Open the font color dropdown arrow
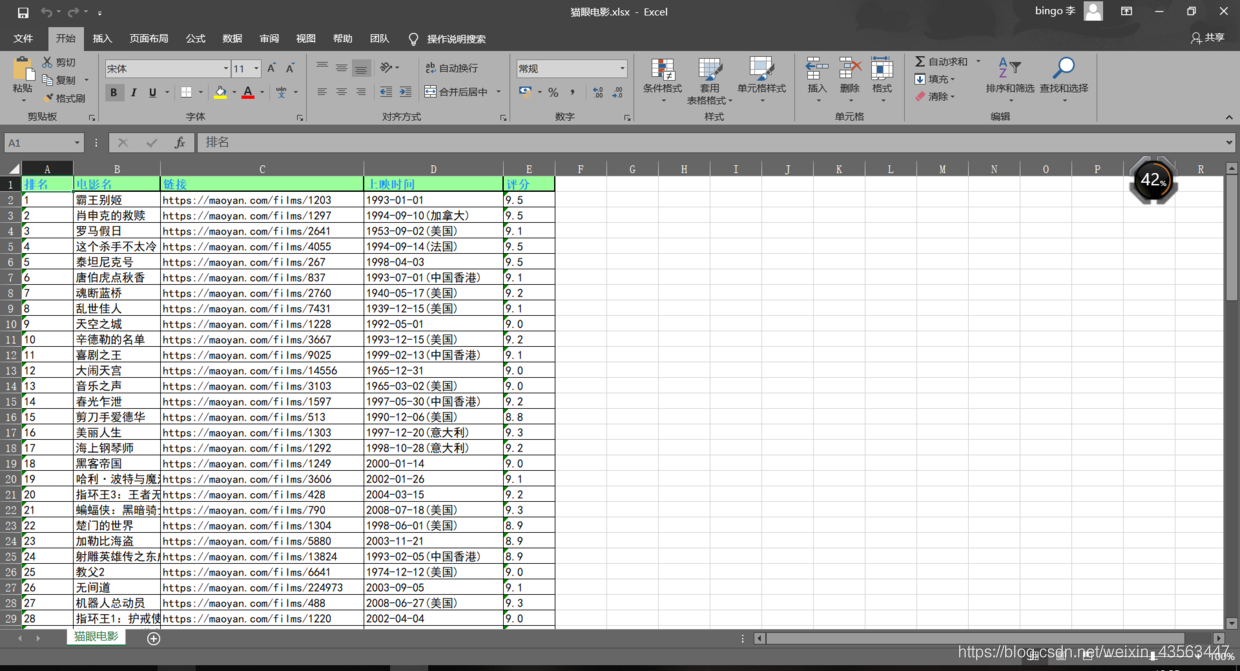The height and width of the screenshot is (671, 1240). click(261, 92)
